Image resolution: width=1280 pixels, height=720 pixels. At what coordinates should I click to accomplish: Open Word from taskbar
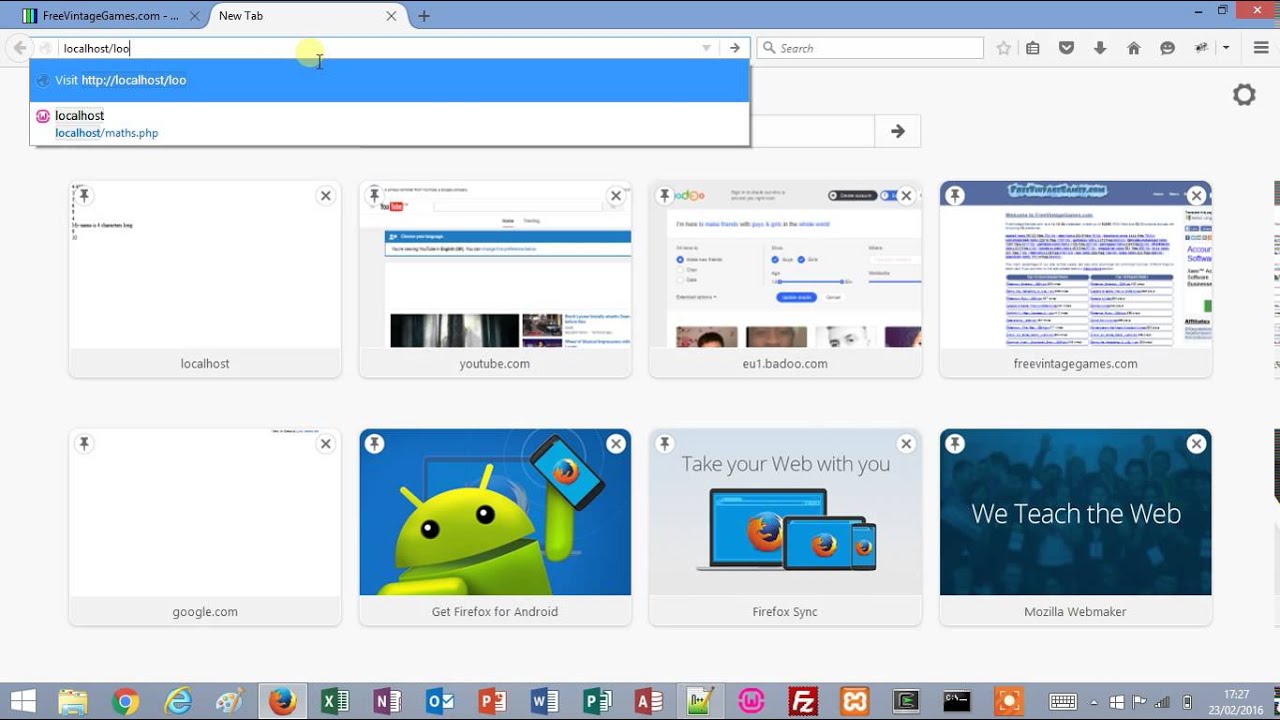click(543, 702)
